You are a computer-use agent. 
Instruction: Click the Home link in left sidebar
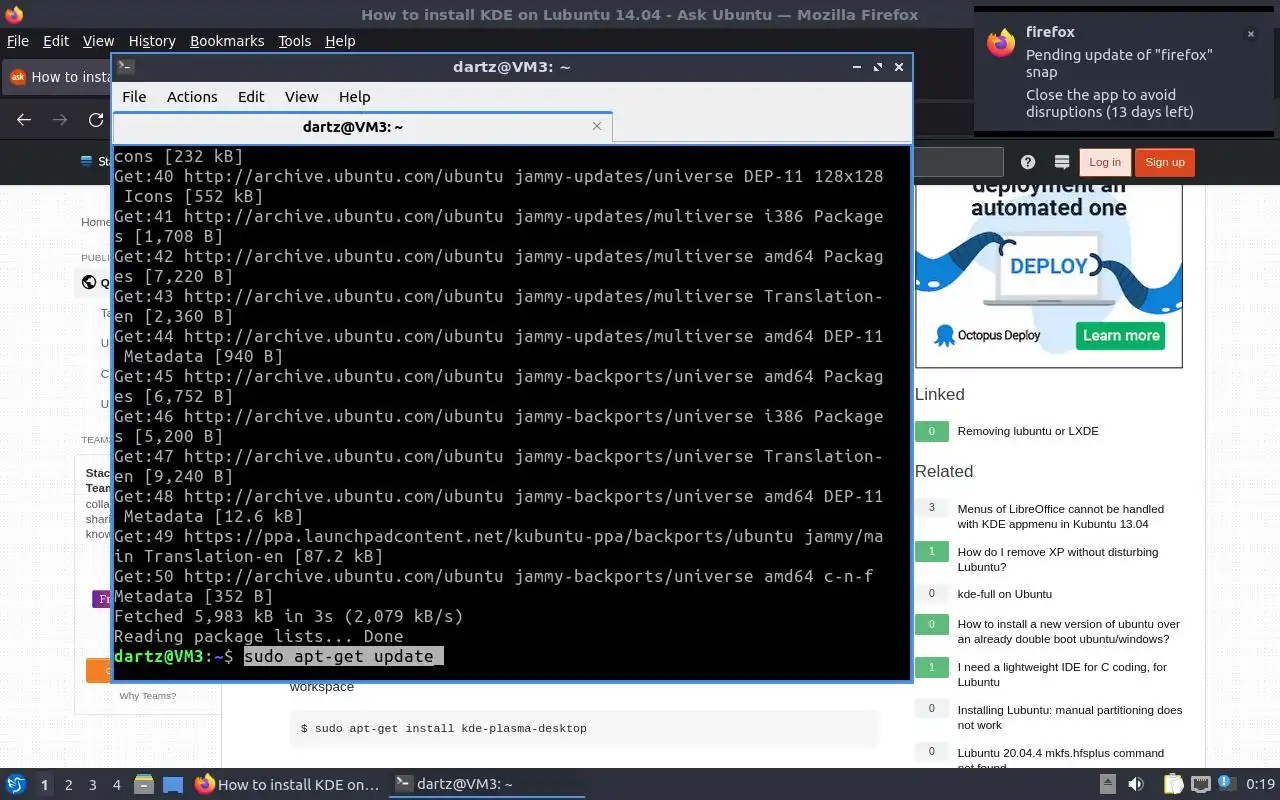coord(96,222)
